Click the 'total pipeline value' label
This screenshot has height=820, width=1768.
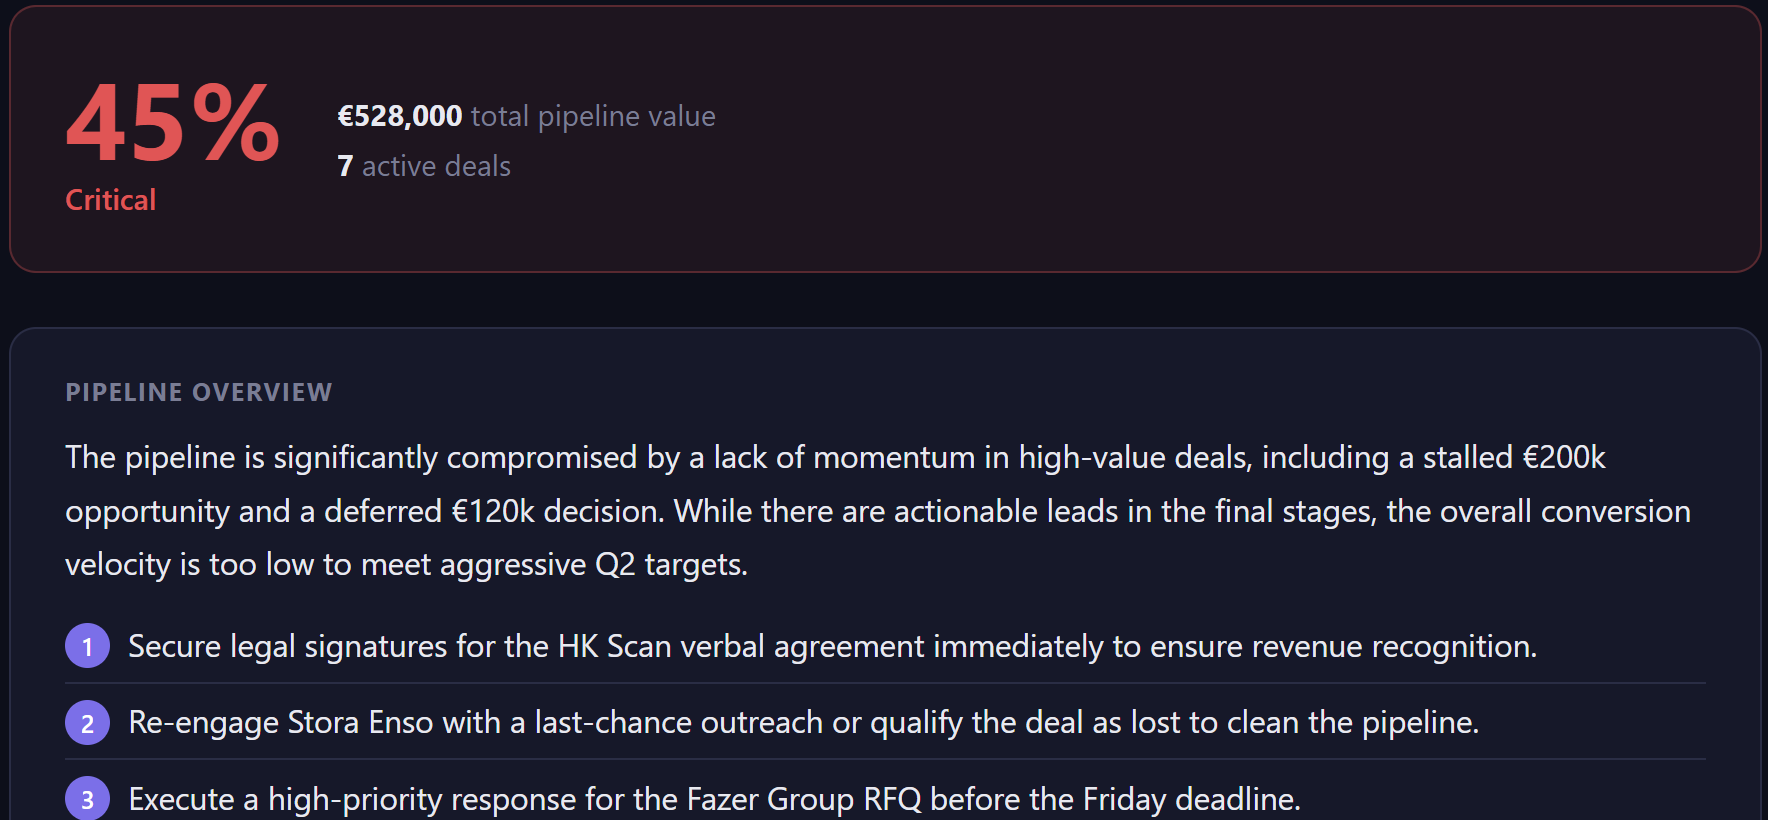click(x=593, y=116)
